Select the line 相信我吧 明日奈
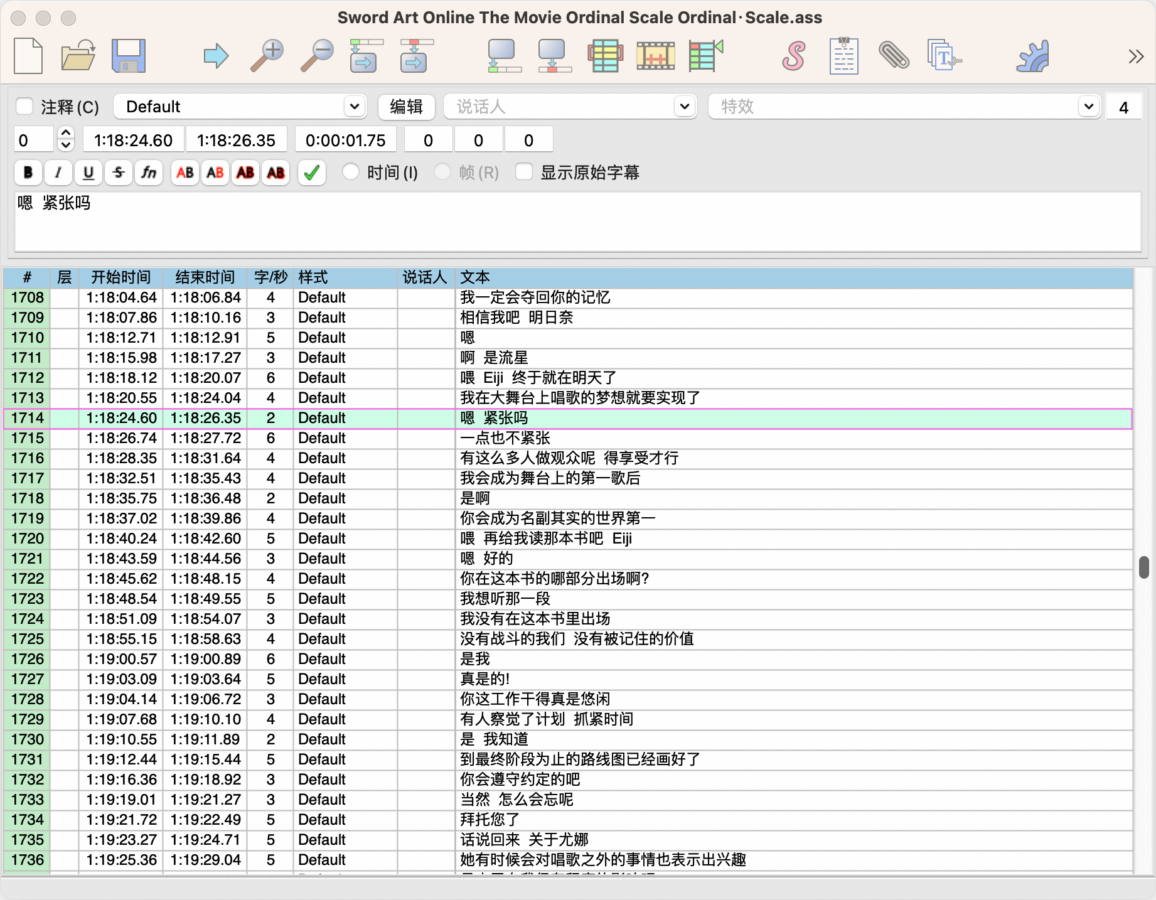This screenshot has width=1156, height=900. click(x=568, y=318)
